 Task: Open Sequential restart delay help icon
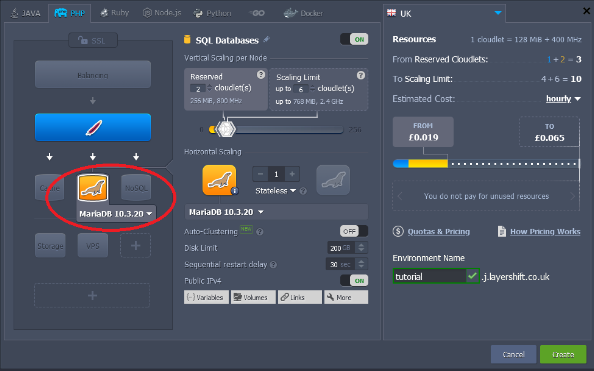coord(273,265)
